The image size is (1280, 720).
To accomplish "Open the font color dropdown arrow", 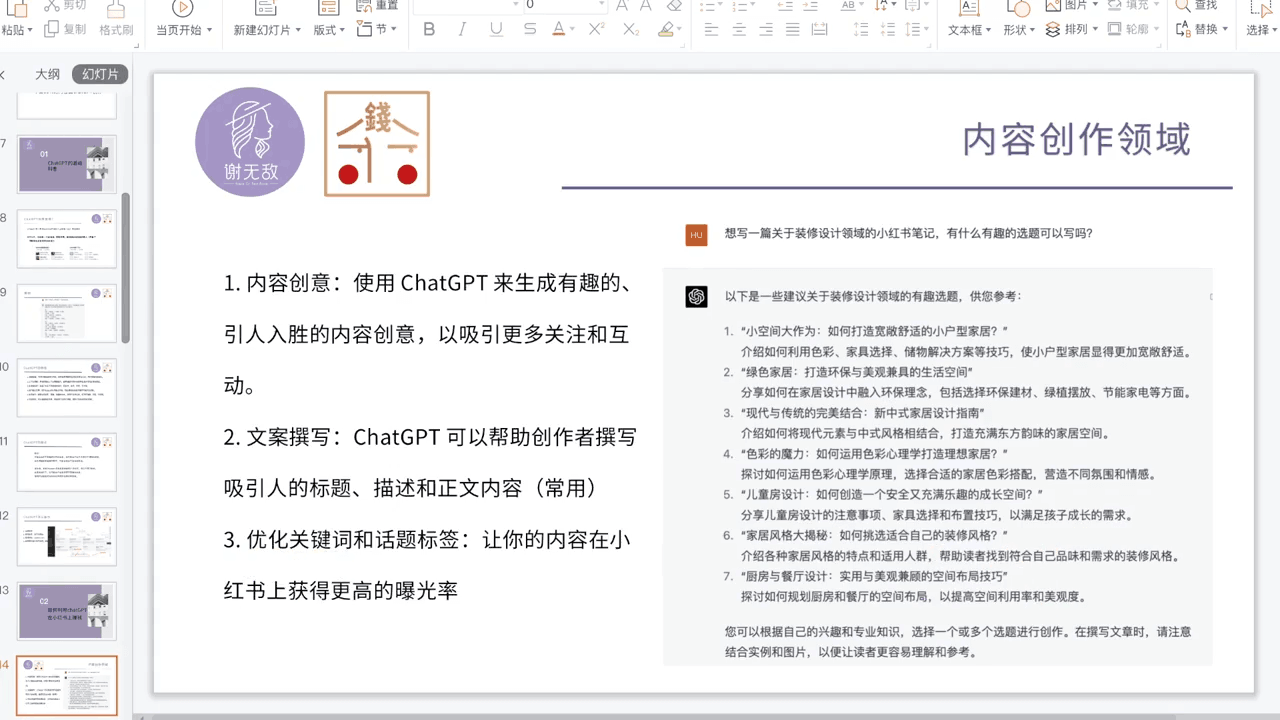I will pyautogui.click(x=572, y=30).
